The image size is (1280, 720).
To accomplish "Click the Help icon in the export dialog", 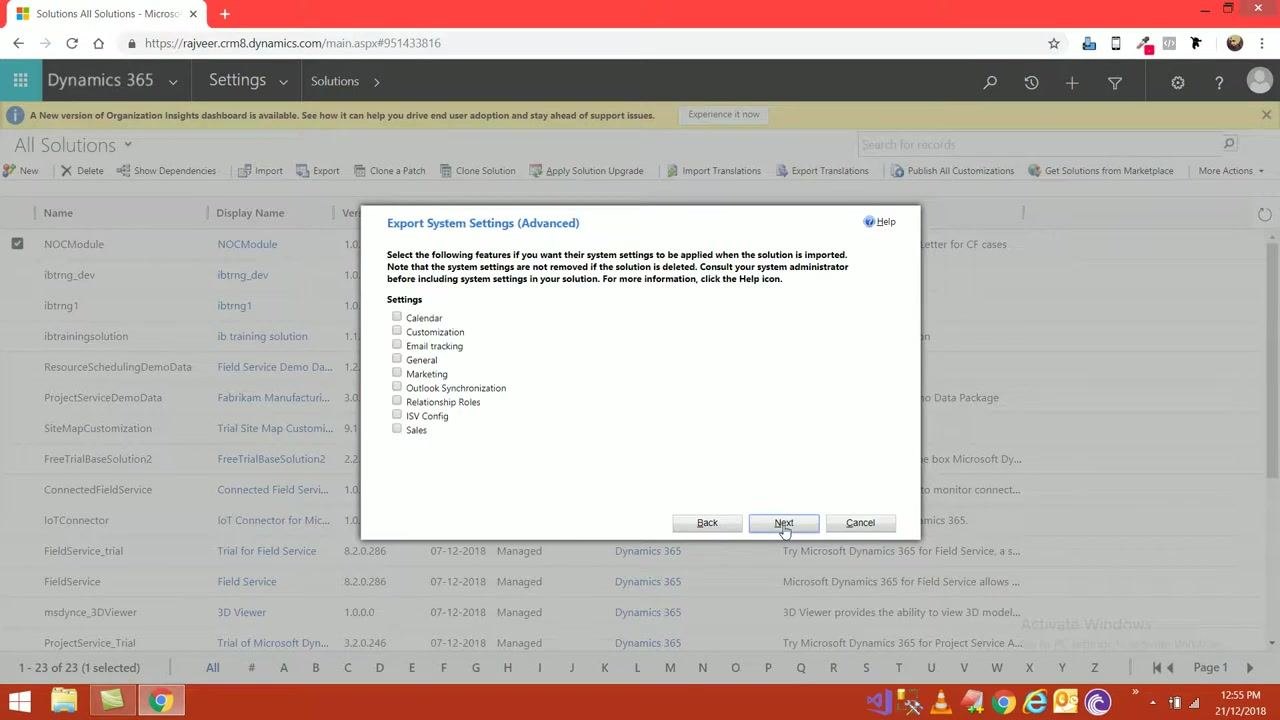I will [879, 222].
